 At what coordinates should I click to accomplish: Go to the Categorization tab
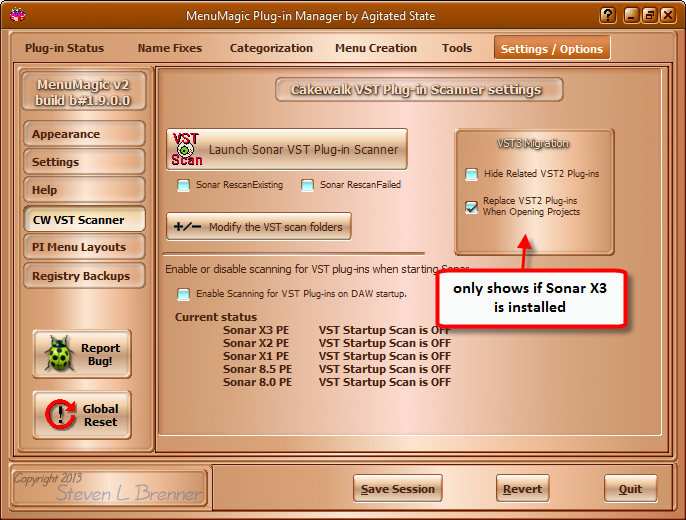point(271,48)
